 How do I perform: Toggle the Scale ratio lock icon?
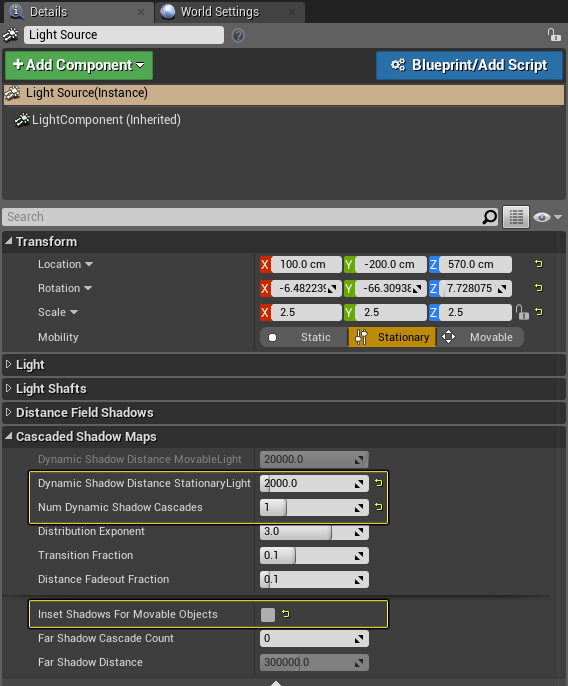(x=522, y=312)
